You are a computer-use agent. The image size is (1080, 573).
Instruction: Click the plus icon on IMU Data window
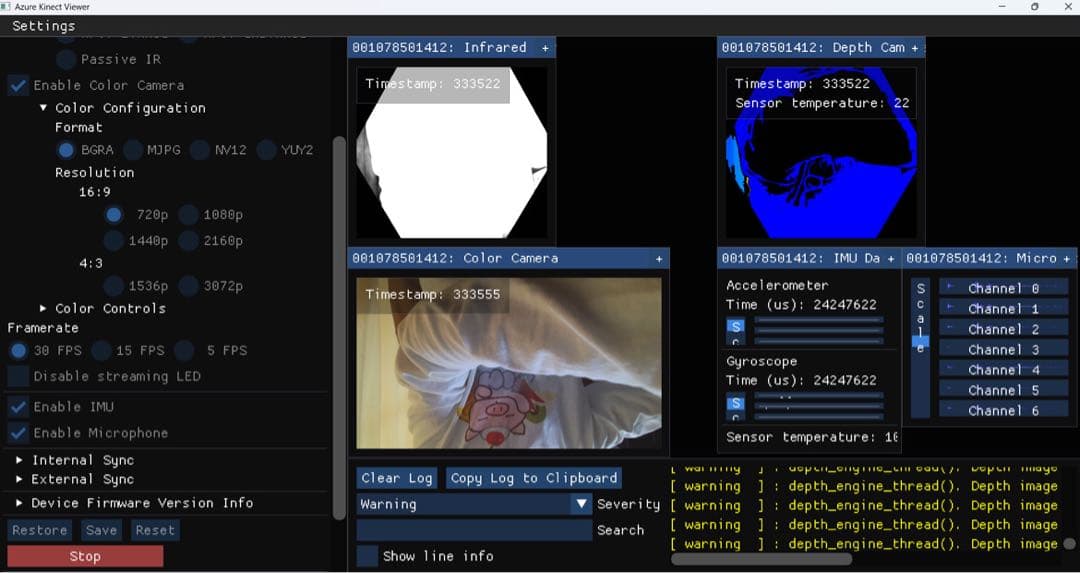[891, 259]
